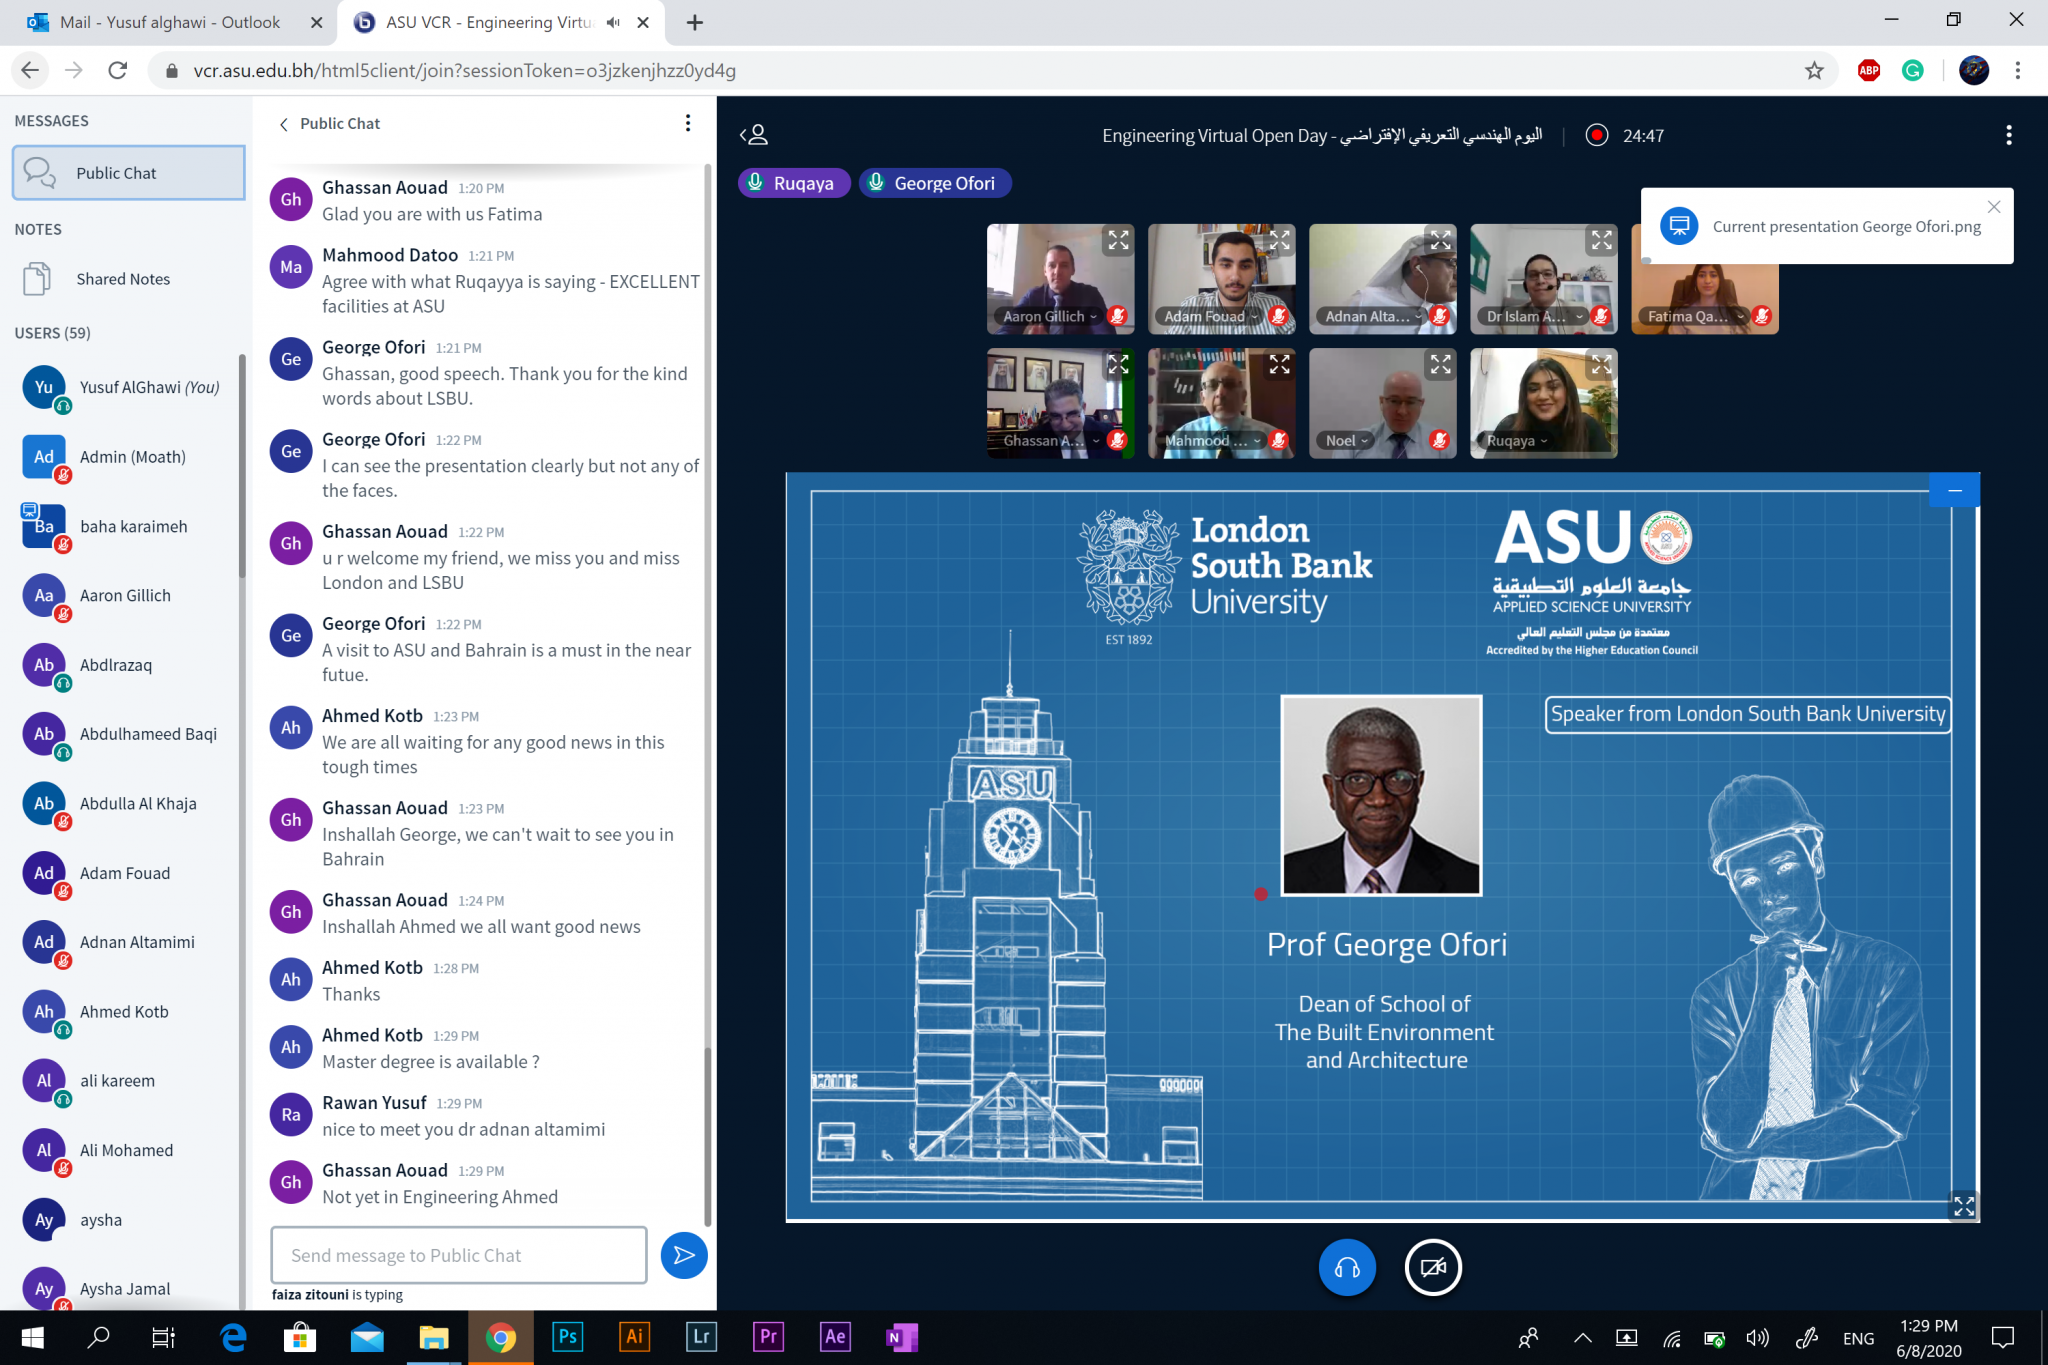
Task: Open Dr Islam webcam dropdown
Action: point(1535,316)
